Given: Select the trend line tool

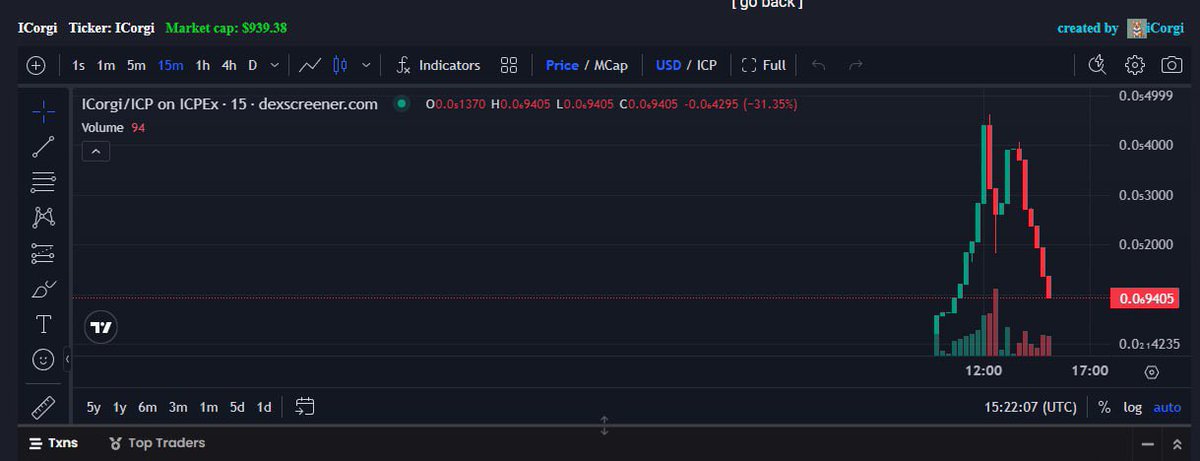Looking at the screenshot, I should pyautogui.click(x=43, y=146).
